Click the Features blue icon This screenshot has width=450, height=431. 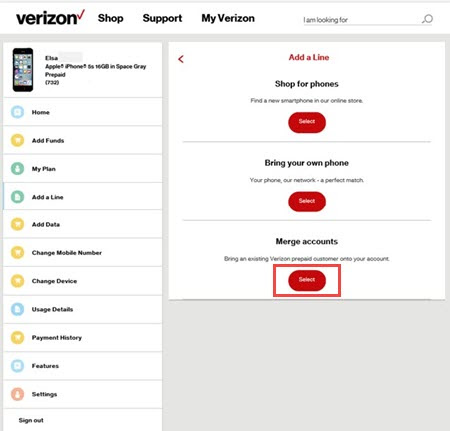[17, 366]
